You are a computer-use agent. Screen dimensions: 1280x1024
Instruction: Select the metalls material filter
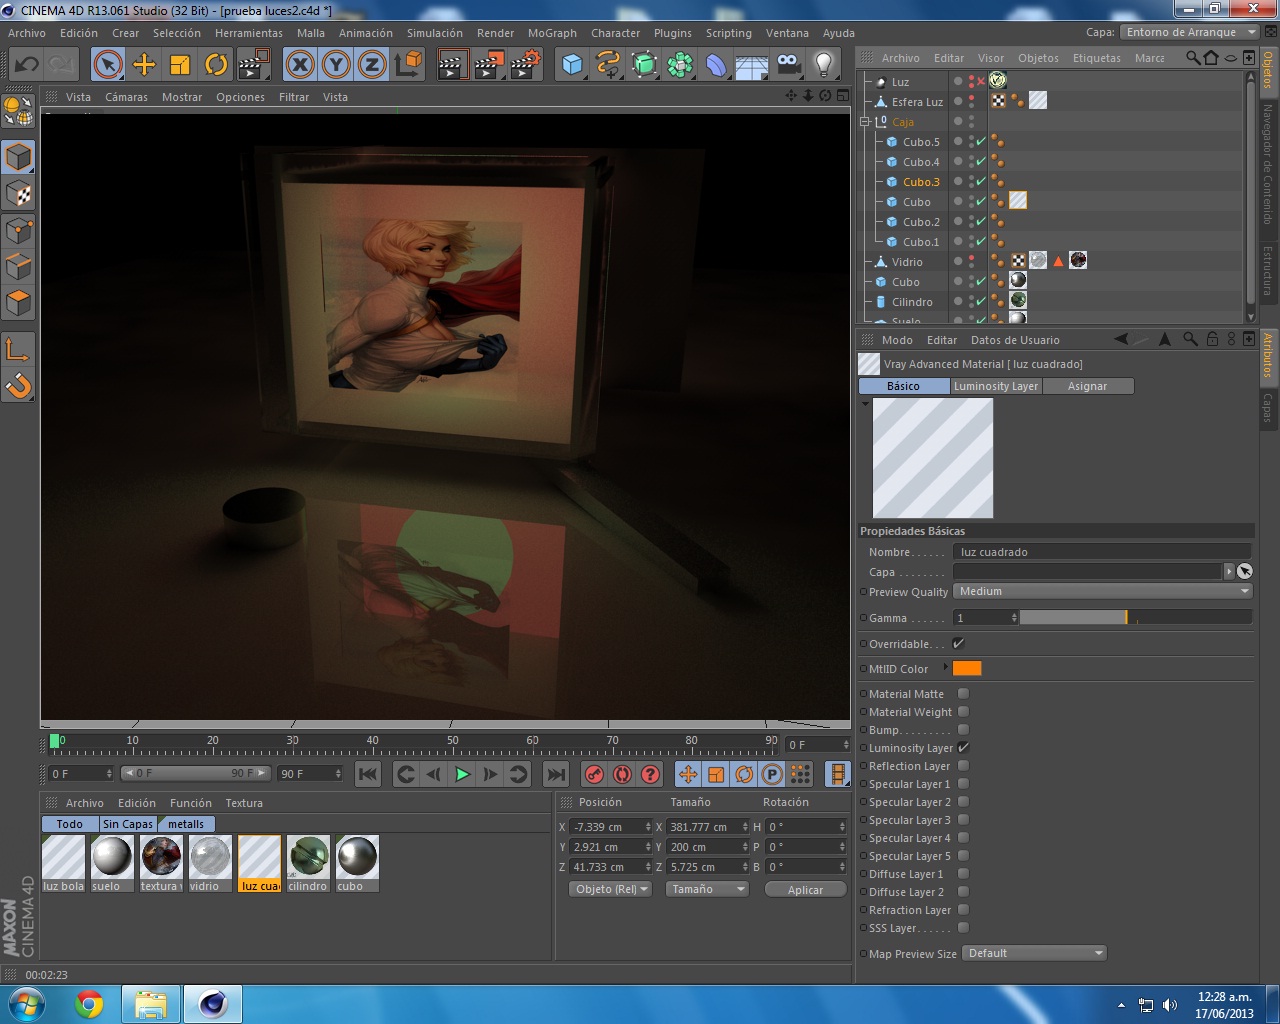[x=186, y=824]
